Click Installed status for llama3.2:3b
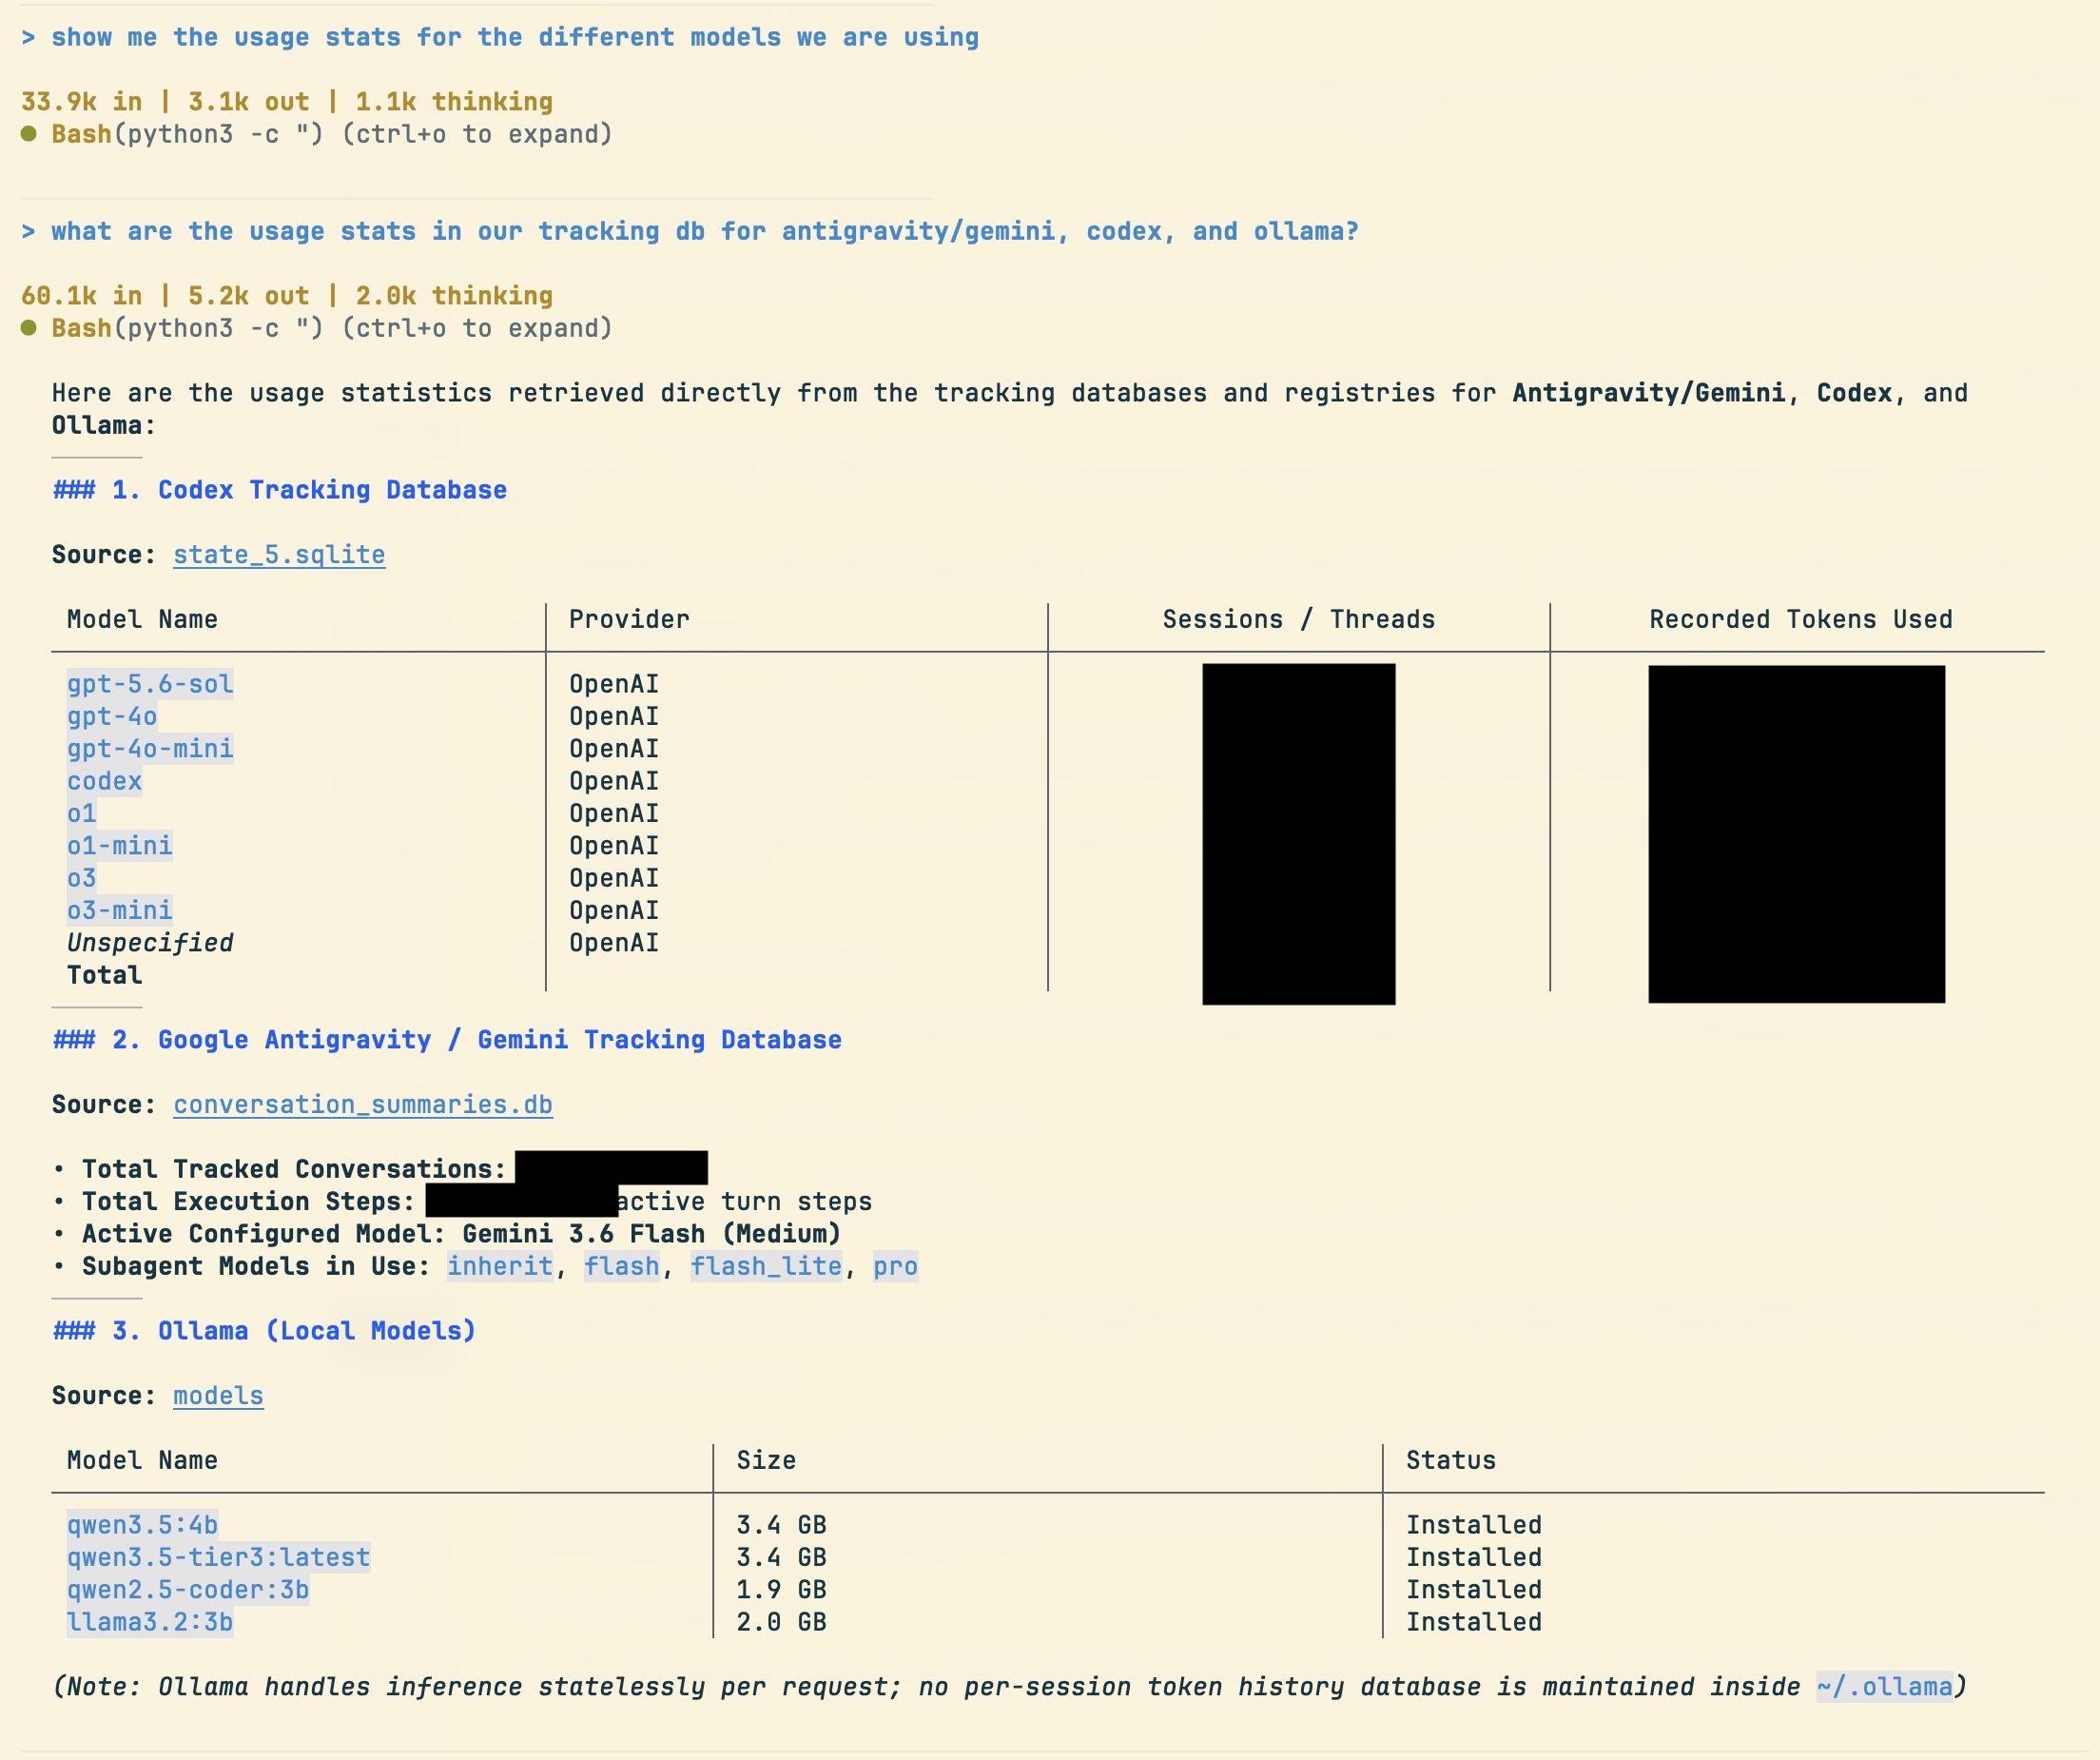The image size is (2100, 1760). 1474,1622
